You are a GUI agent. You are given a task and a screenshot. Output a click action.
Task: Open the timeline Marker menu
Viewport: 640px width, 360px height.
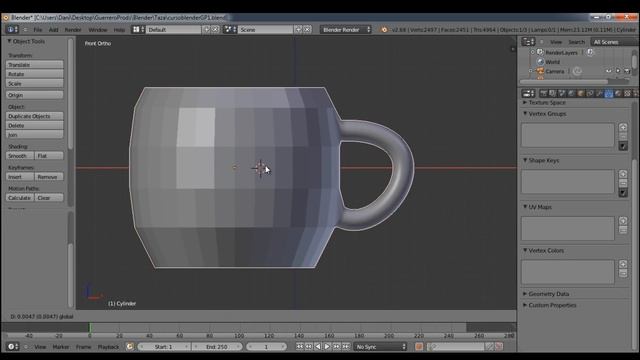tap(61, 347)
